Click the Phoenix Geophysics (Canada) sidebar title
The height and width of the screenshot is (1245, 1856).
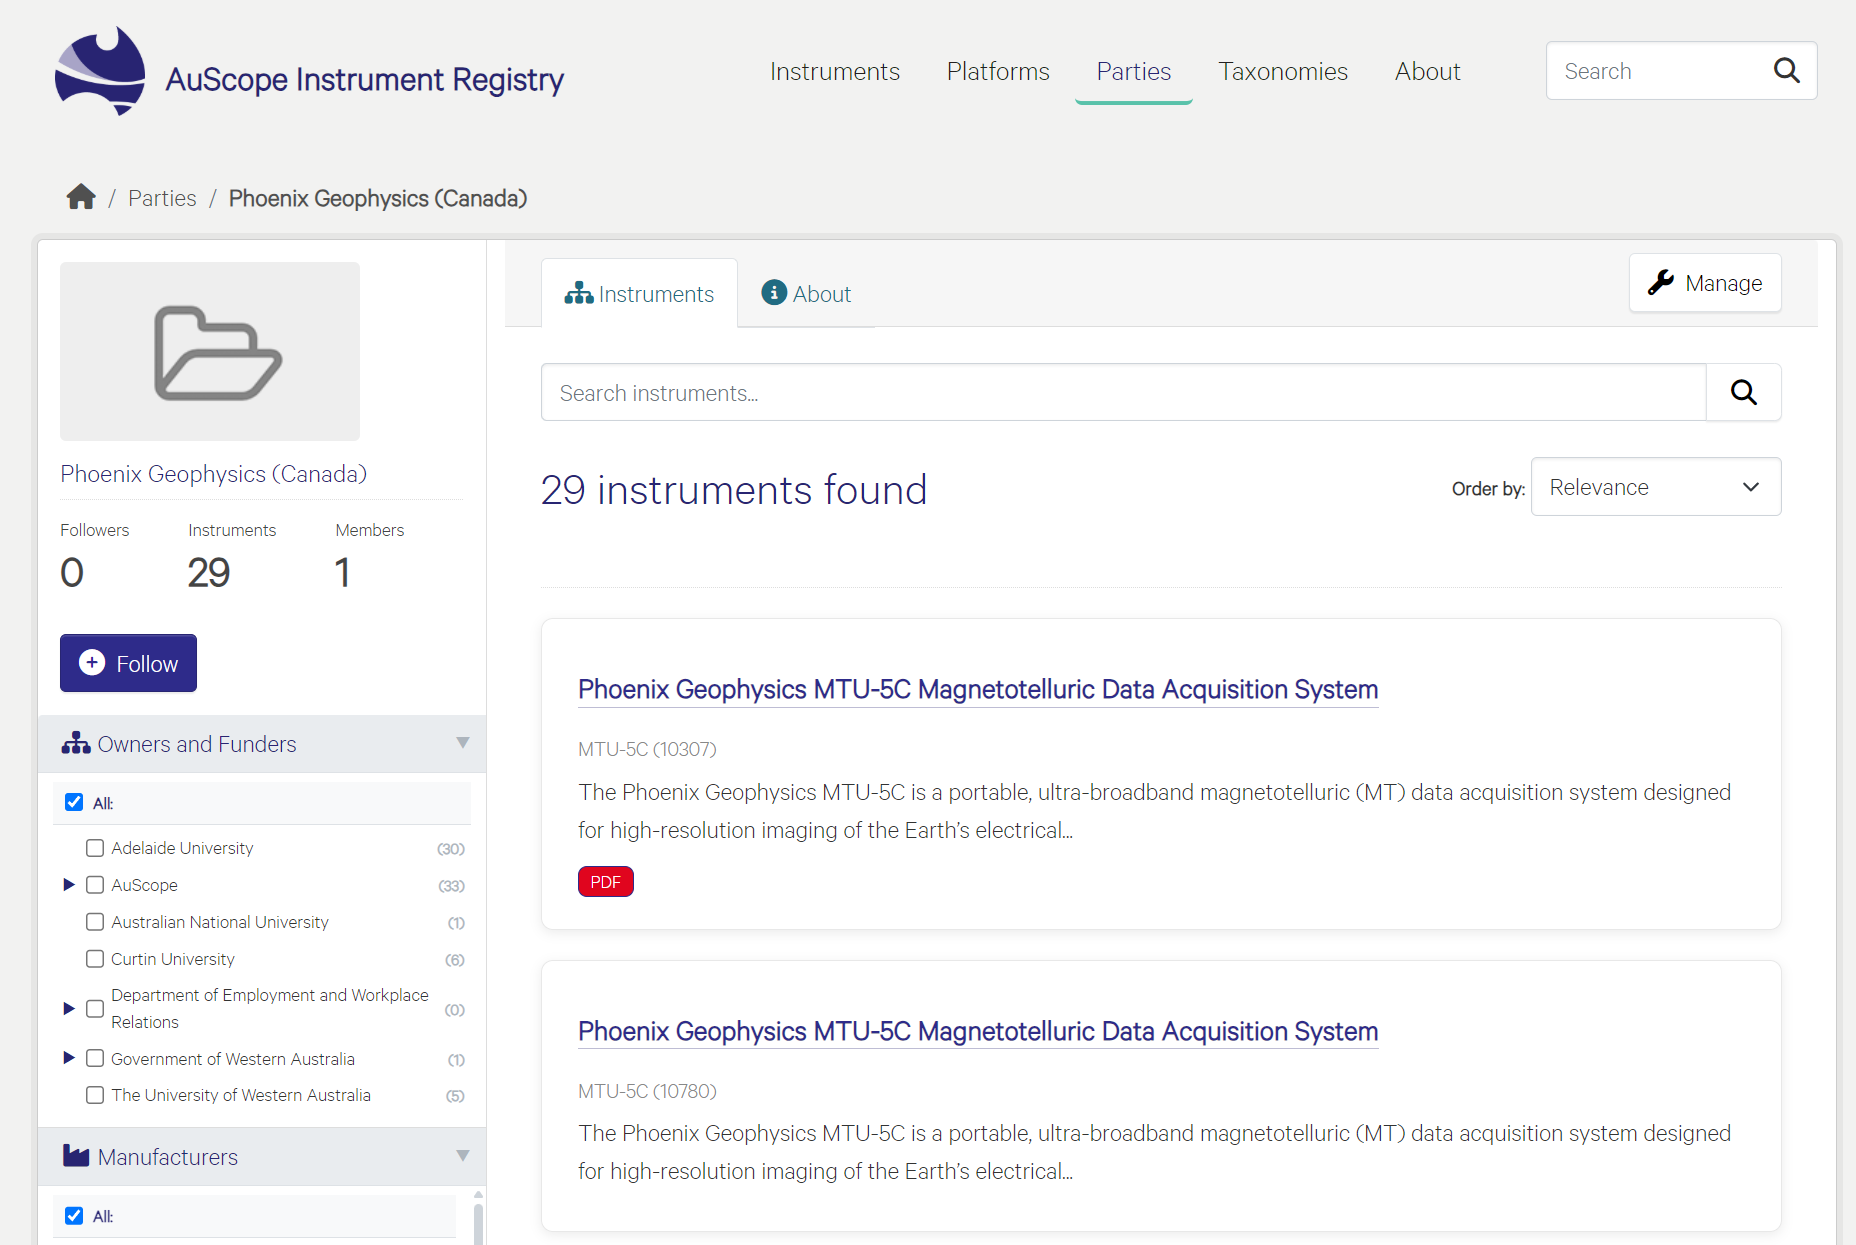pyautogui.click(x=213, y=473)
